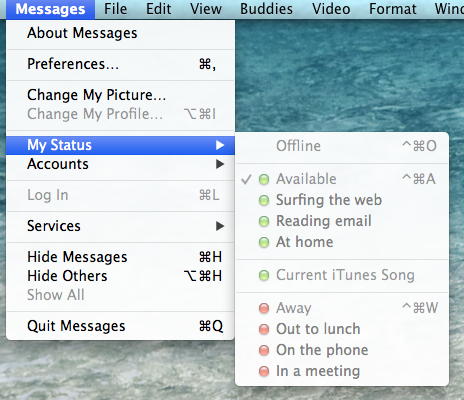This screenshot has width=464, height=400.
Task: Open the Format menu
Action: [x=393, y=9]
